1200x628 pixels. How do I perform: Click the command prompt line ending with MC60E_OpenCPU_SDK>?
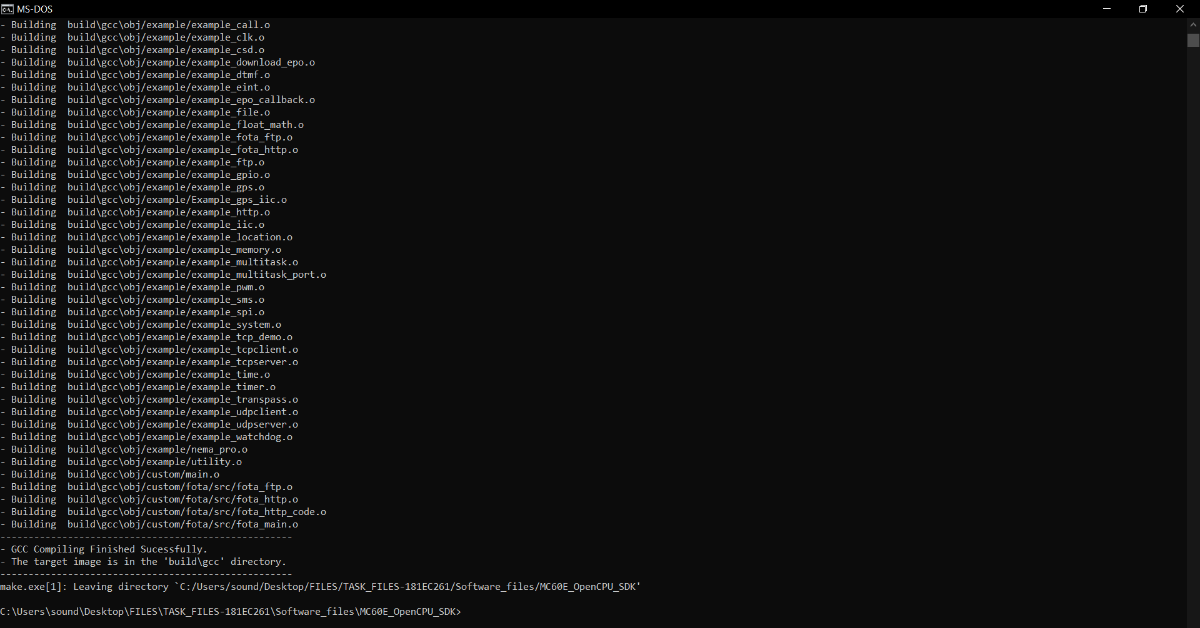pos(231,611)
